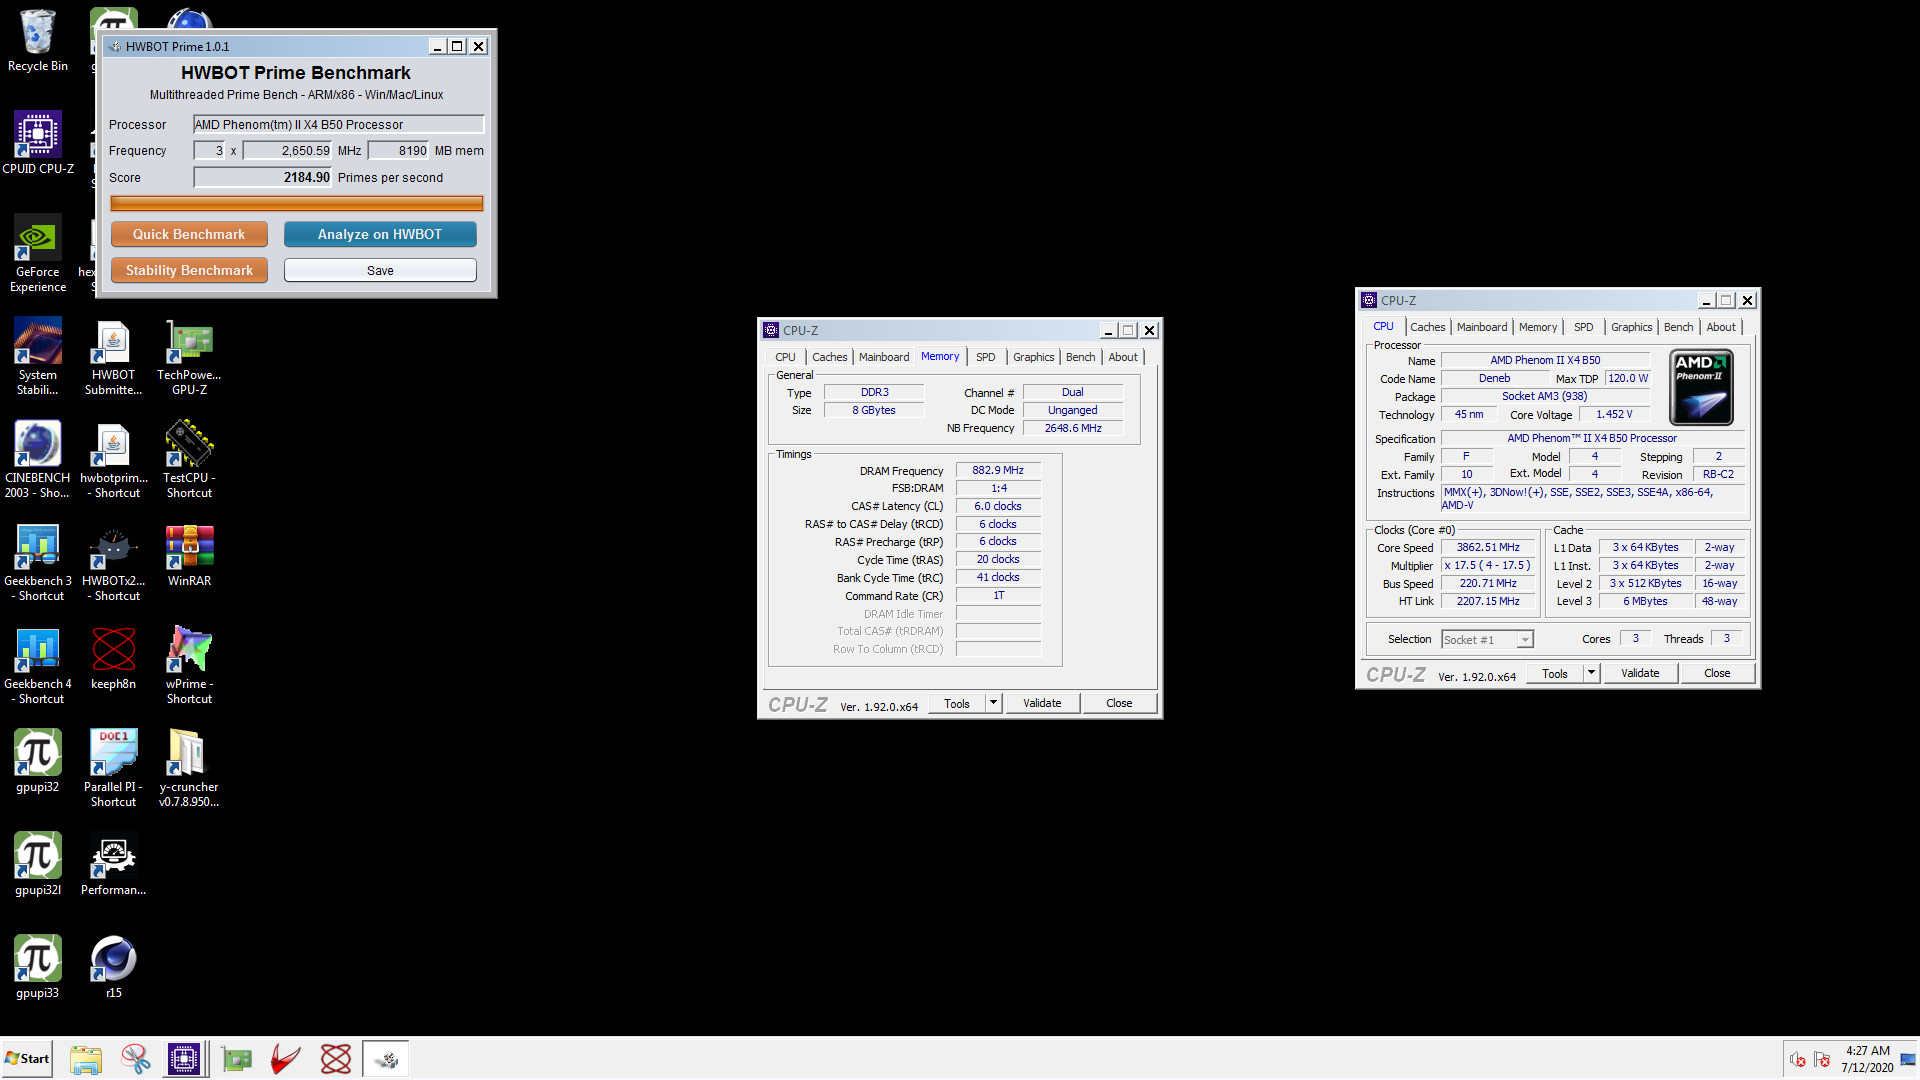Open y-cruncher folder icon
The width and height of the screenshot is (1920, 1080).
(189, 769)
